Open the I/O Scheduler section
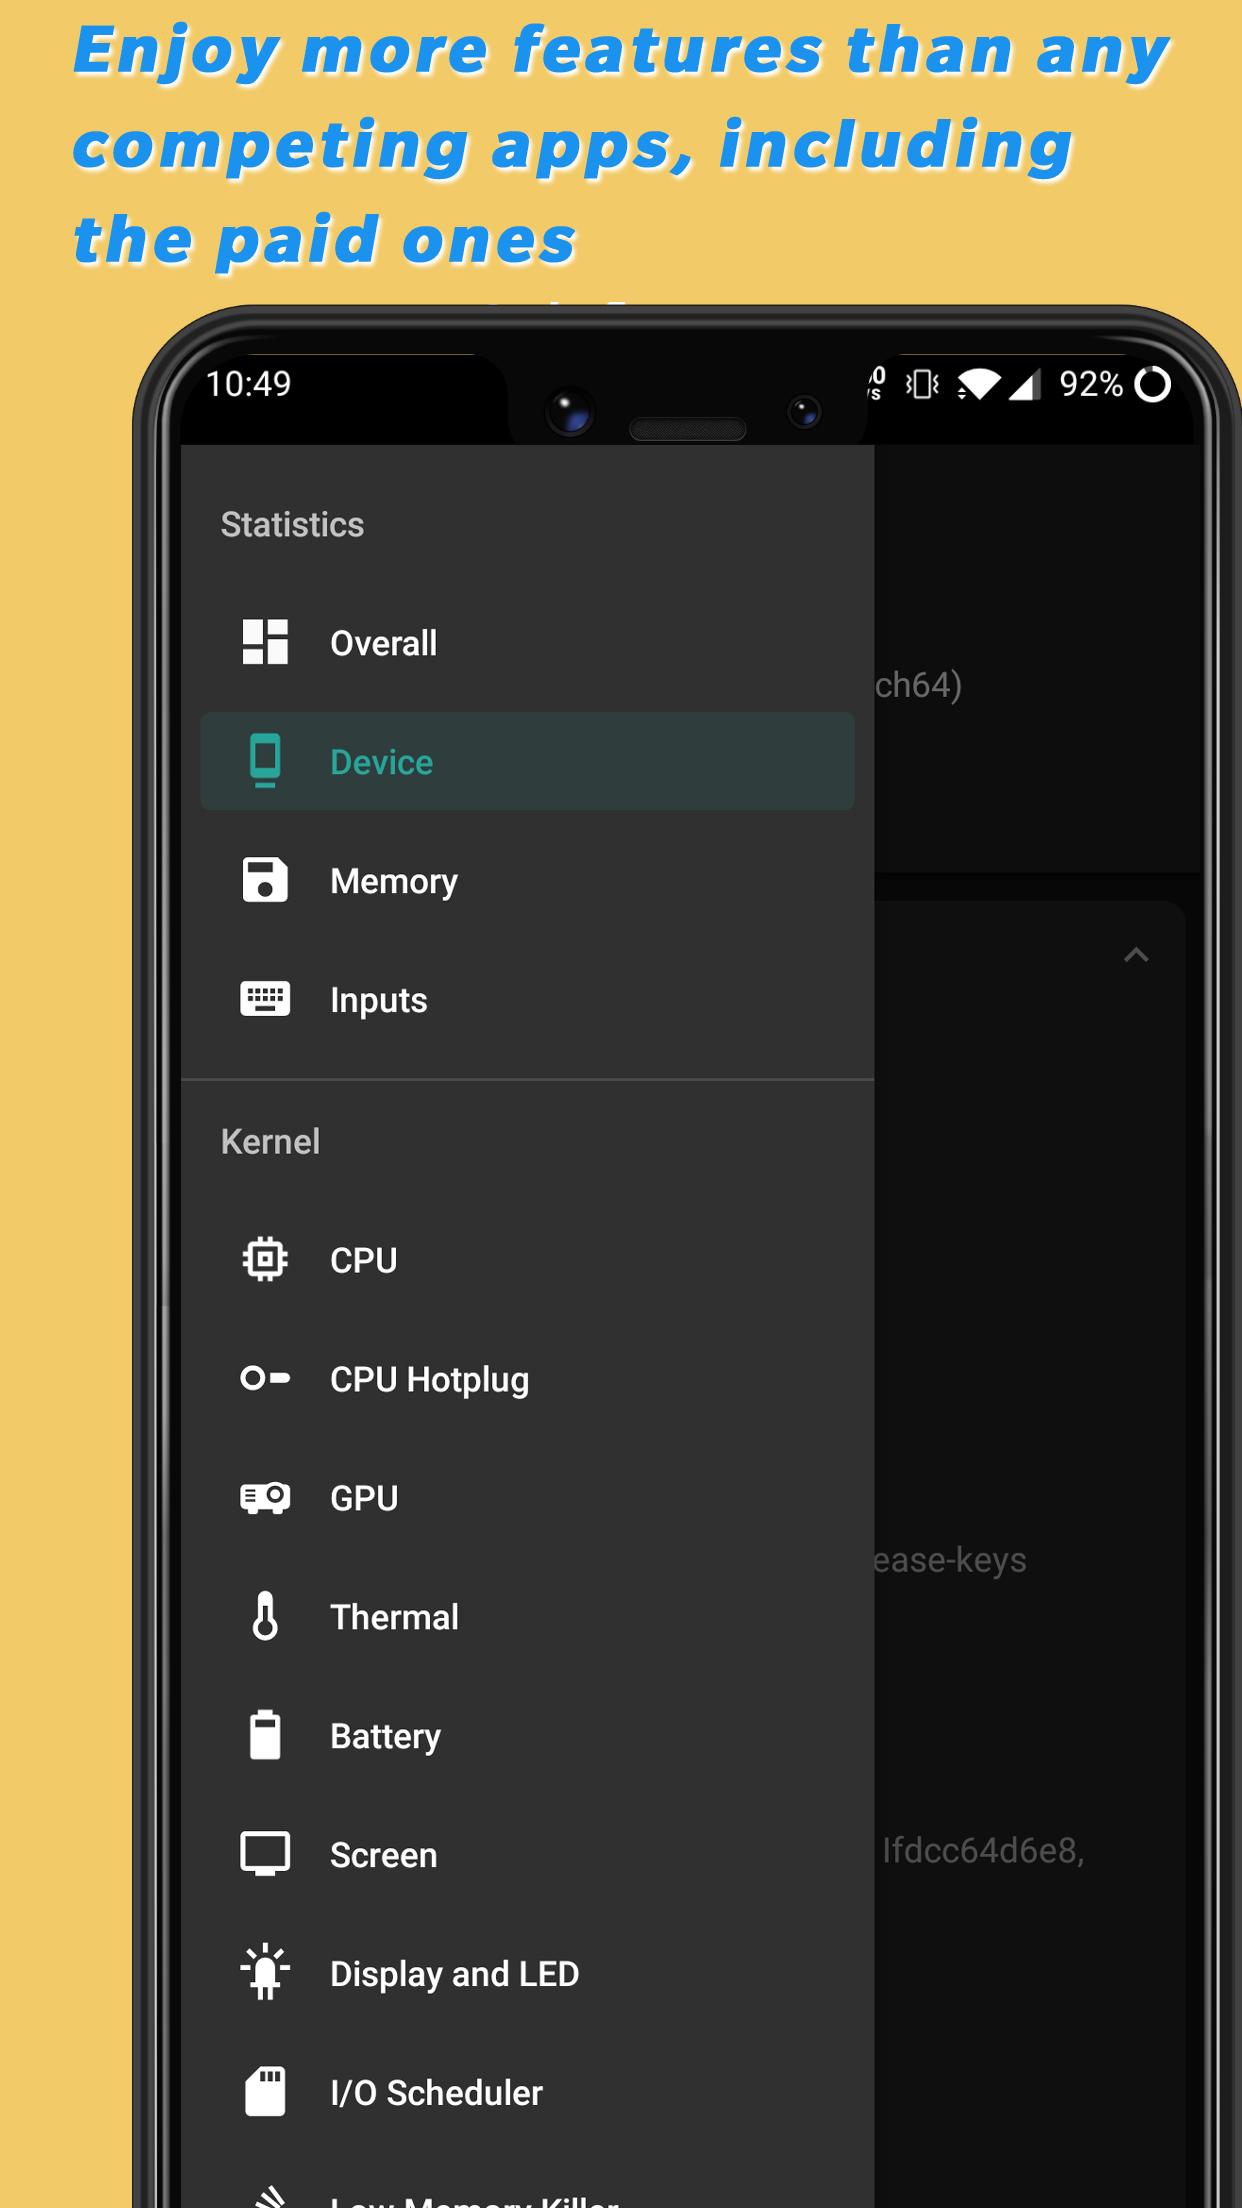1242x2208 pixels. [436, 2092]
